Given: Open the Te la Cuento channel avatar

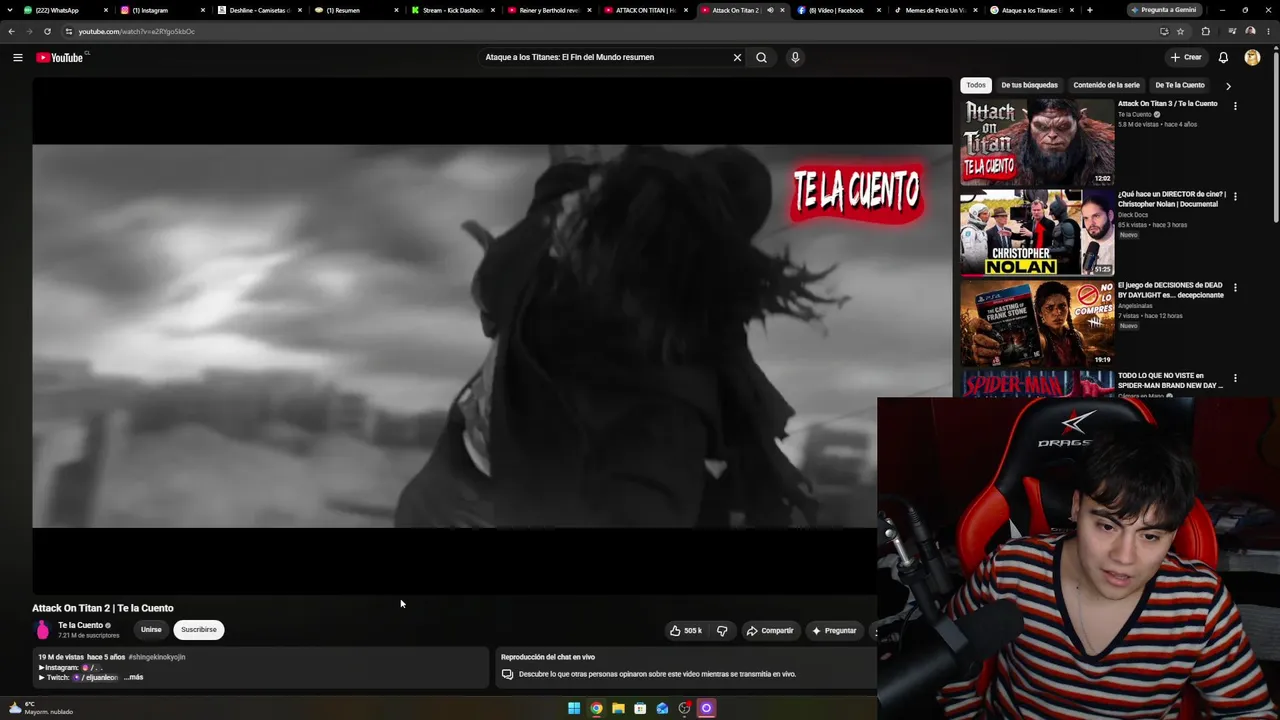Looking at the screenshot, I should coord(42,630).
